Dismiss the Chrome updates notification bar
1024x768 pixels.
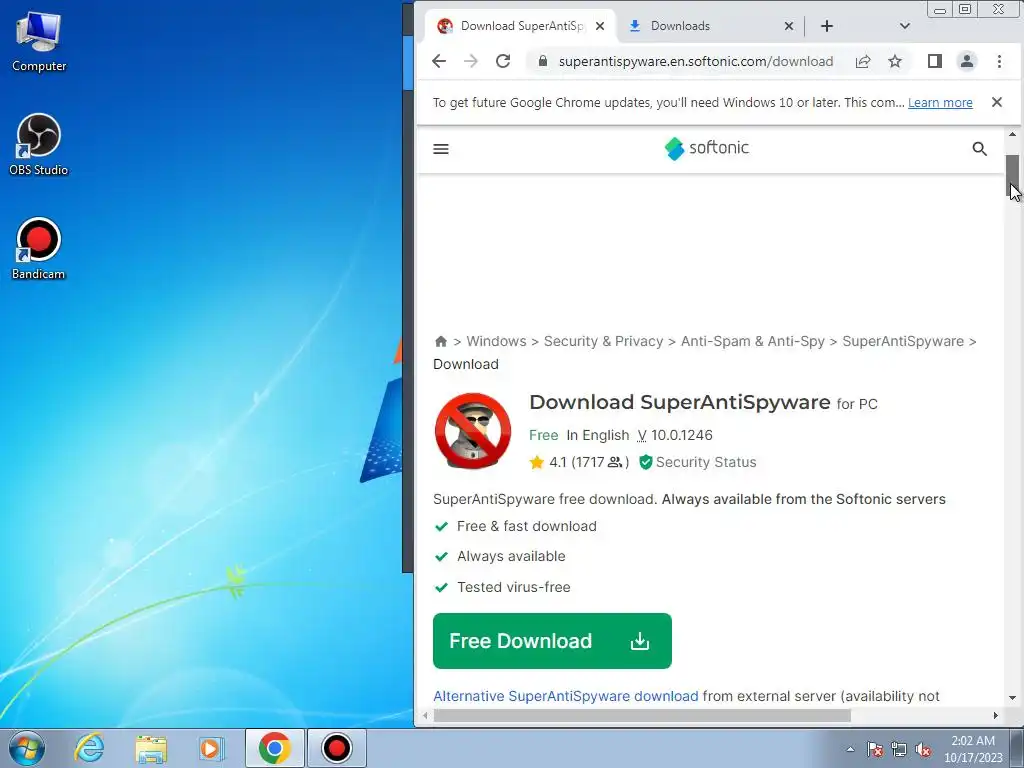point(997,102)
